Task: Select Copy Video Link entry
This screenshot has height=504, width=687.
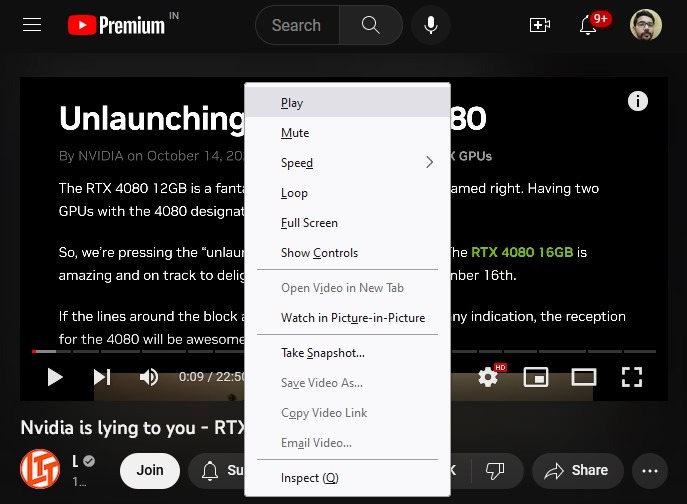Action: [x=347, y=413]
